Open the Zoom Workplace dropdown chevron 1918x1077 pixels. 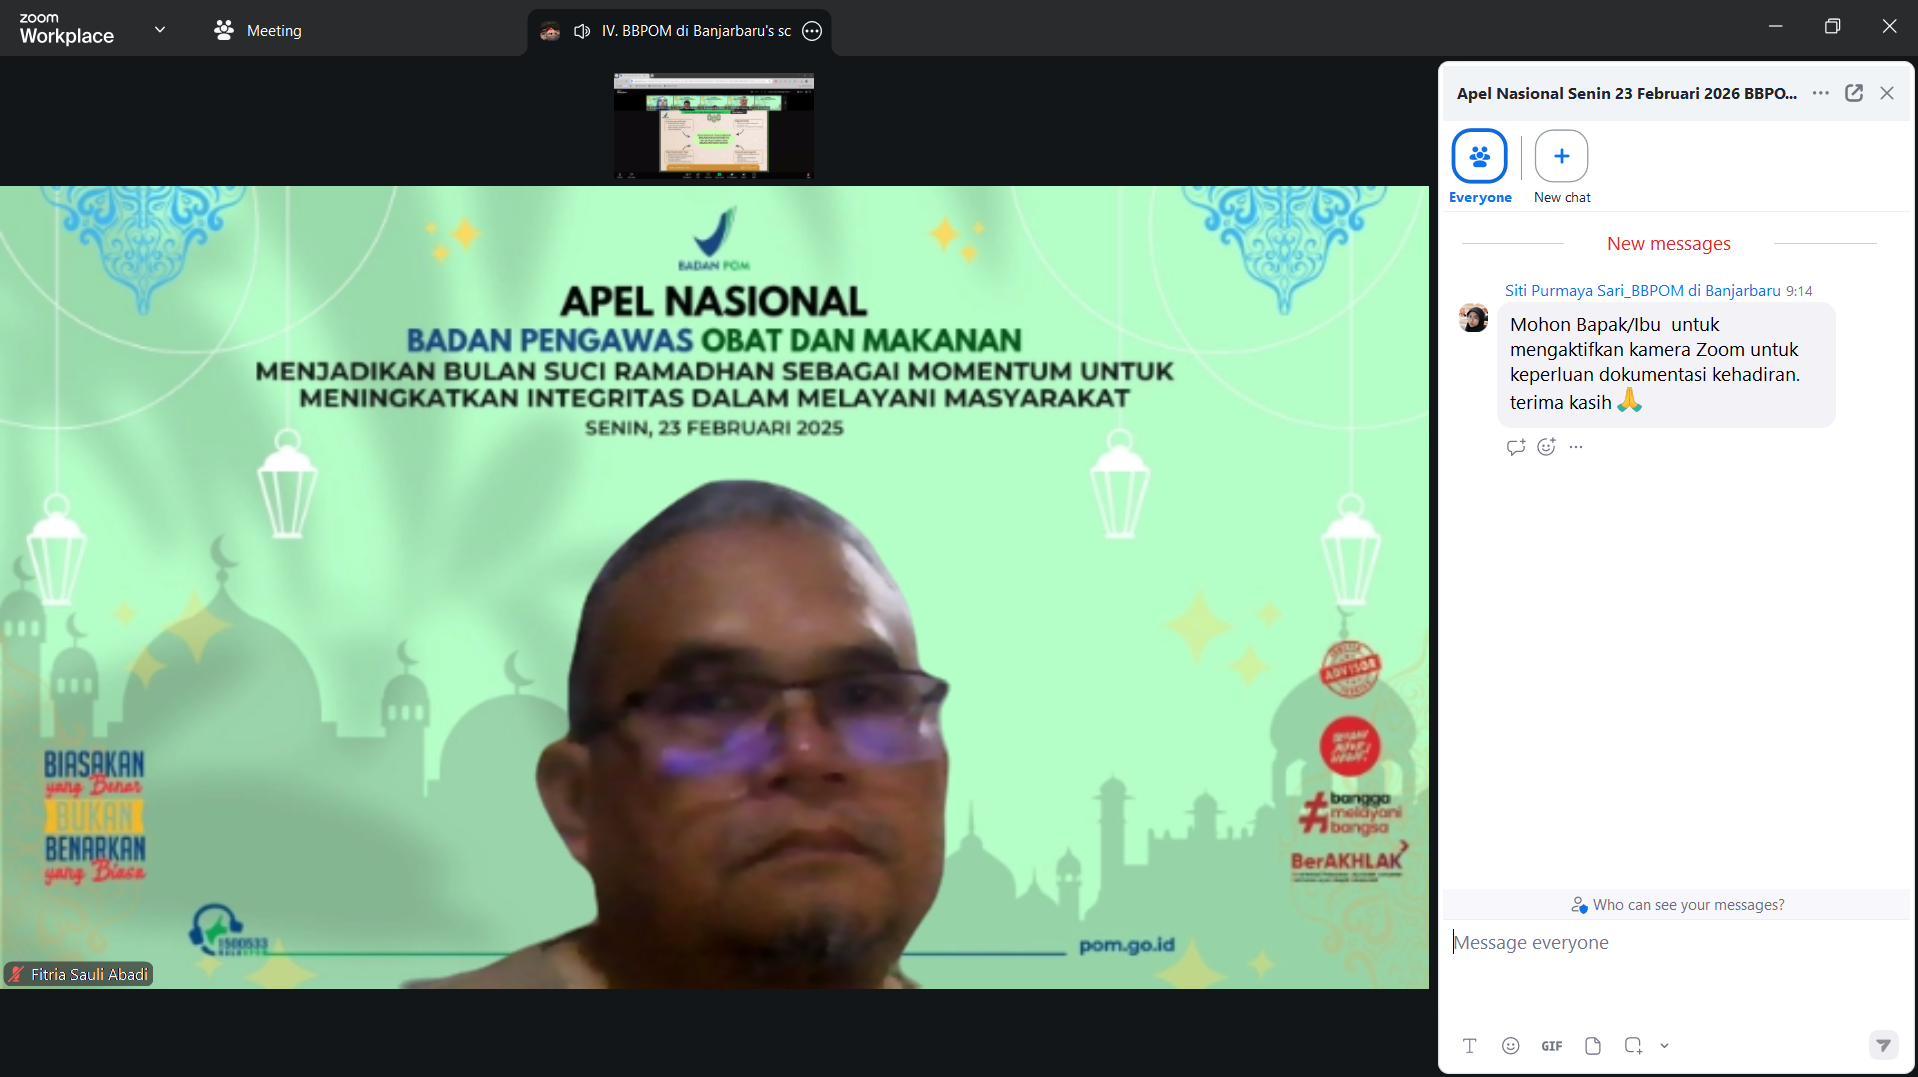(160, 30)
